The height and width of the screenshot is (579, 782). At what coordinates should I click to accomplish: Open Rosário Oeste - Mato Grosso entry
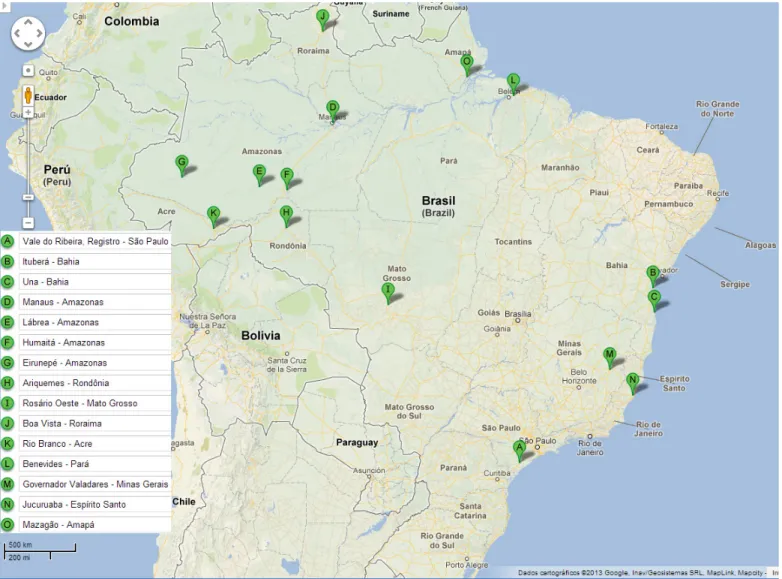pyautogui.click(x=95, y=403)
